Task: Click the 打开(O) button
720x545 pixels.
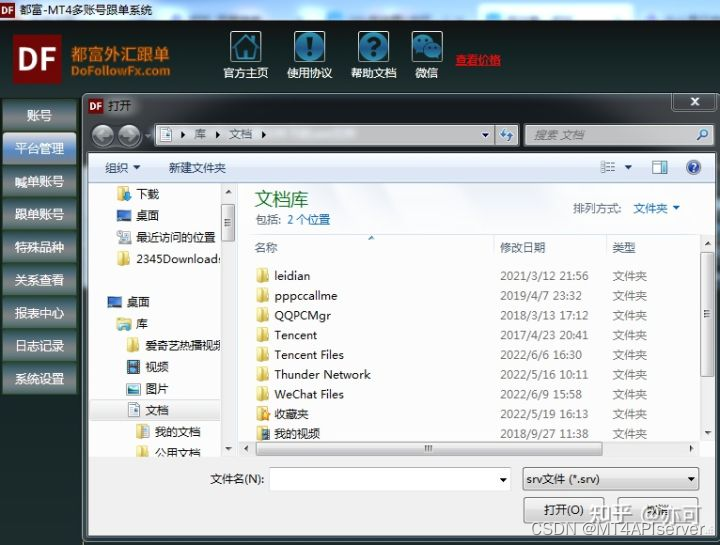Action: pos(563,510)
